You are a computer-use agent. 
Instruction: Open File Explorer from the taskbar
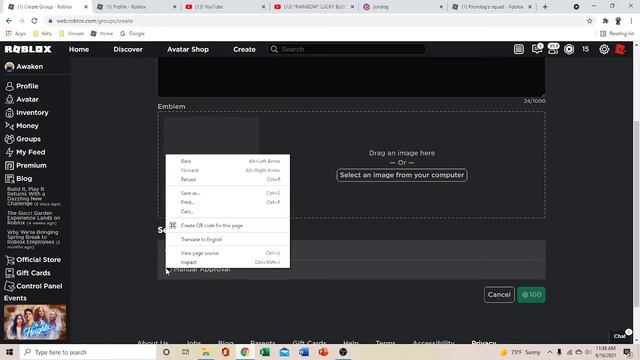[206, 352]
